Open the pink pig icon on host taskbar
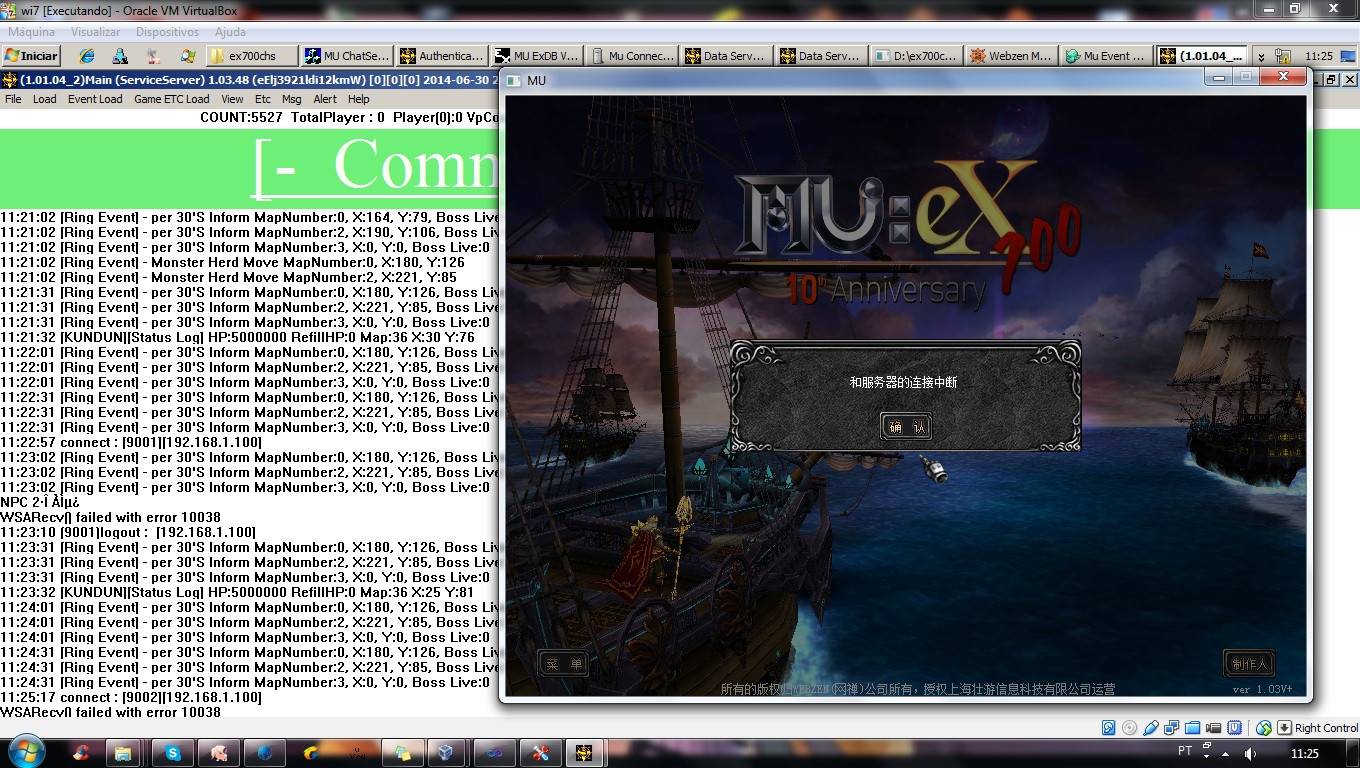The width and height of the screenshot is (1360, 768). [219, 753]
